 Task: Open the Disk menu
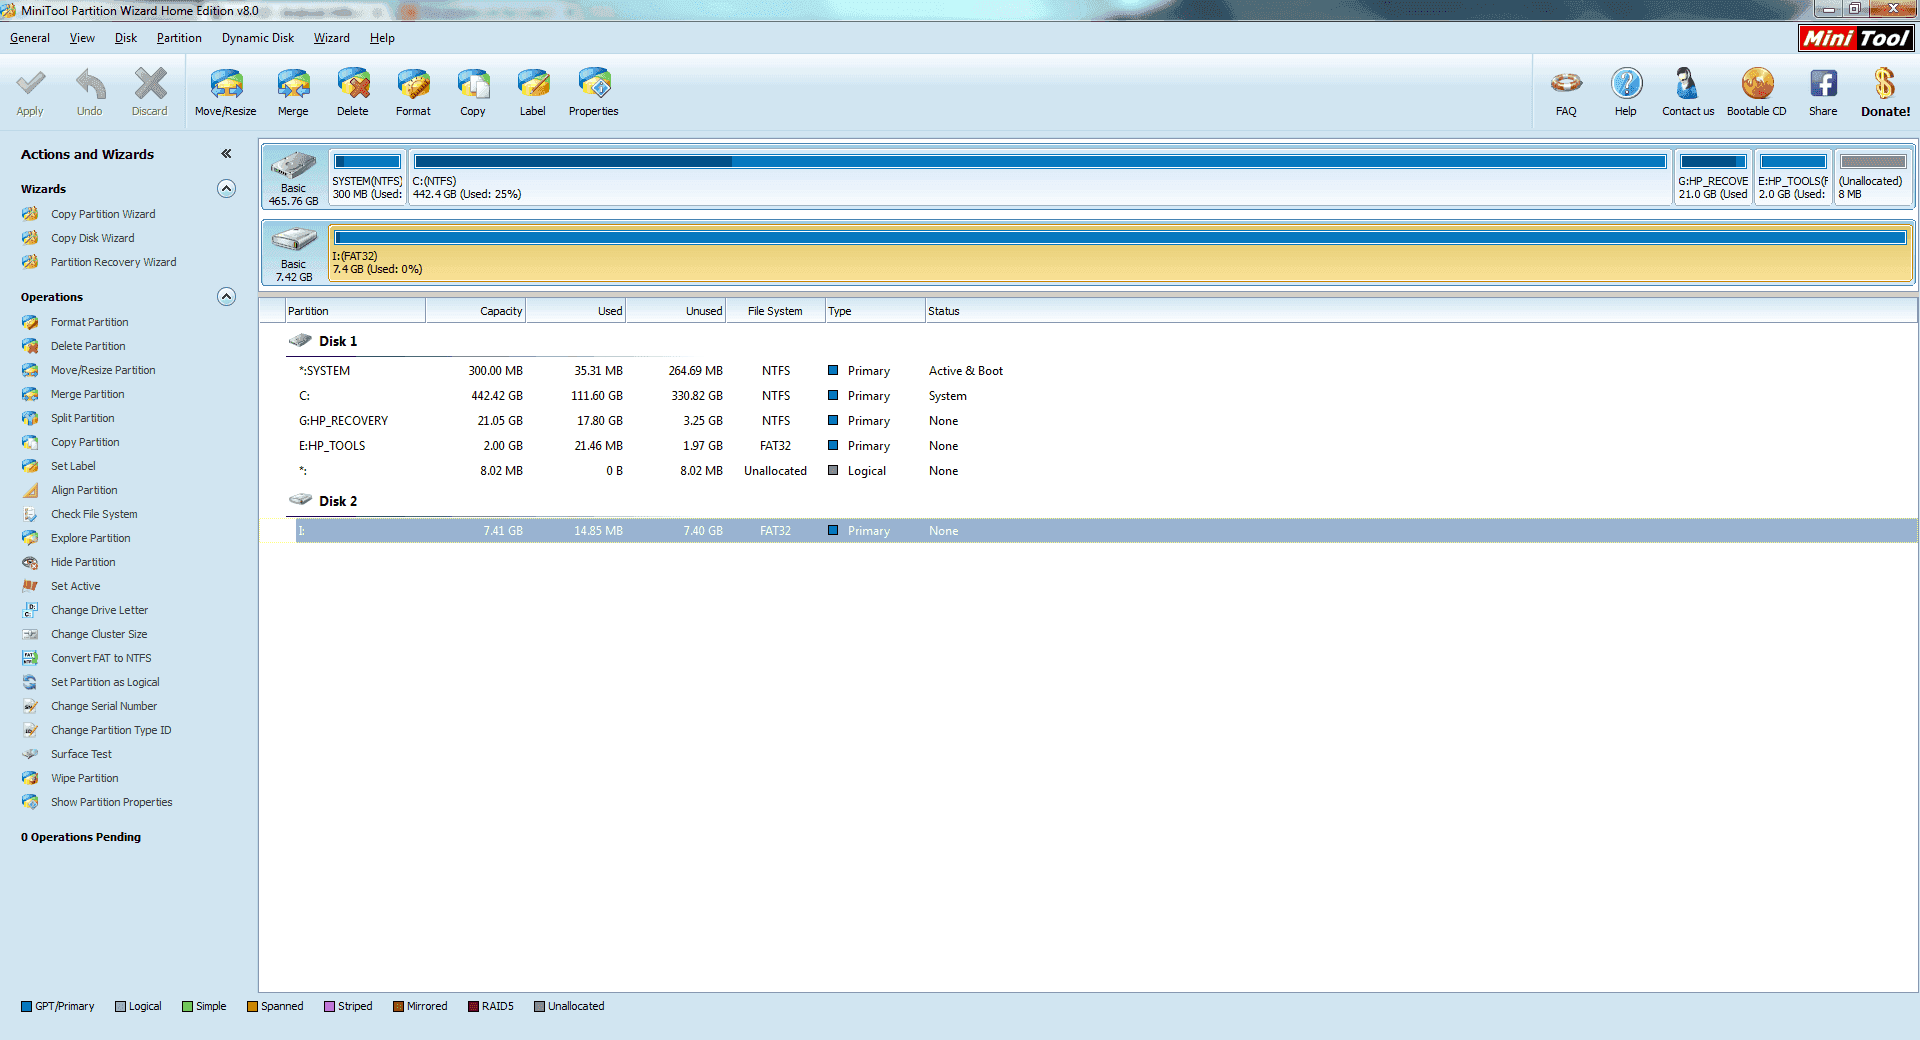pos(126,38)
